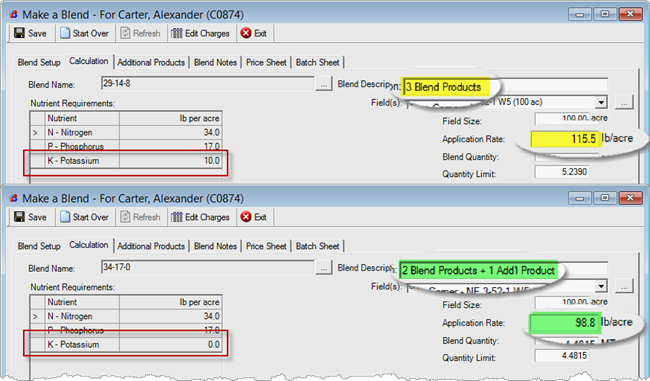Viewport: 650px width, 381px height.
Task: Open Blend Setup tab in upper window
Action: [39, 62]
